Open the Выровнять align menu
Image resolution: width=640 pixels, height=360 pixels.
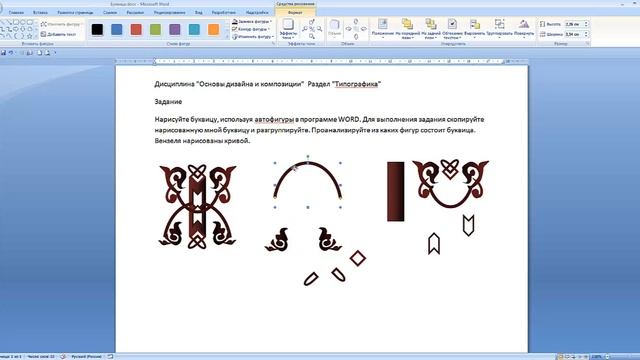coord(474,29)
